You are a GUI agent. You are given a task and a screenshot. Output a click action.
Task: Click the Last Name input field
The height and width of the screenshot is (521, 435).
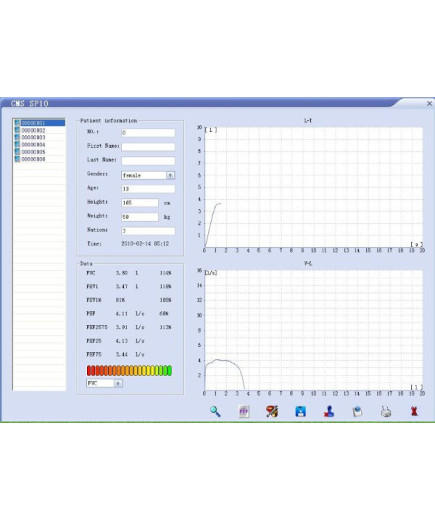(x=148, y=161)
